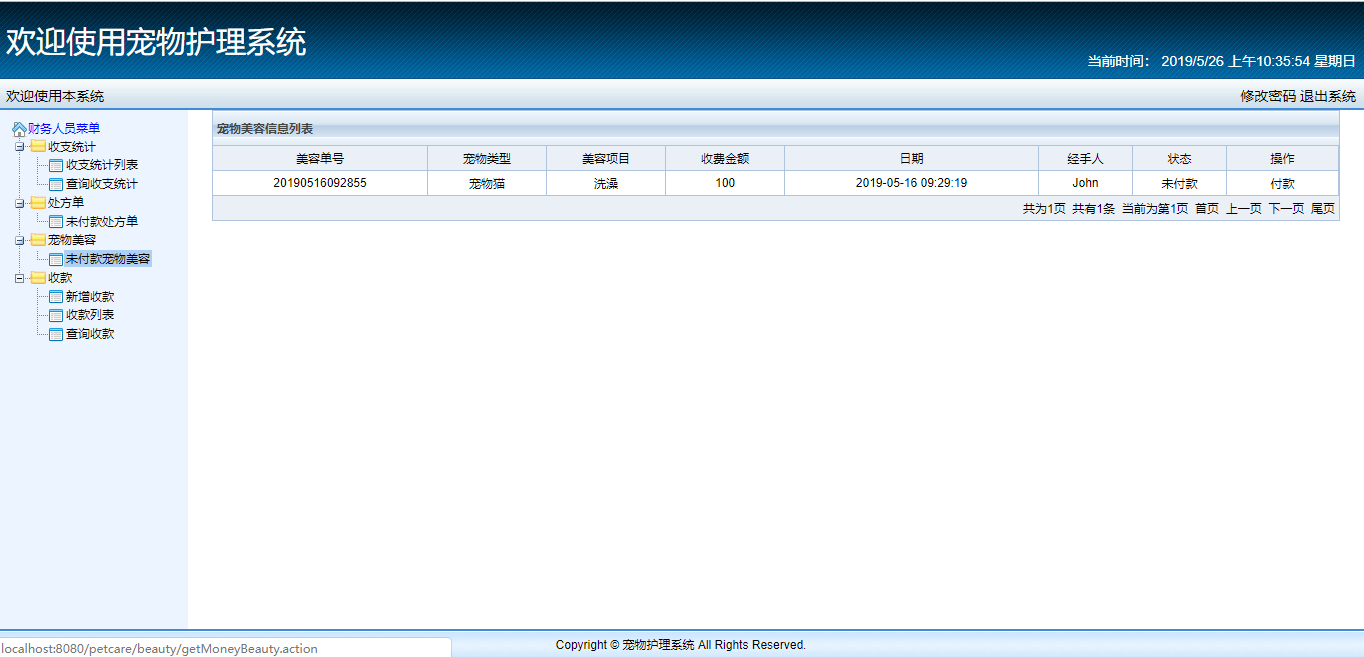Click the 欢迎使用宠物护理系统 header title
This screenshot has width=1364, height=657.
(x=156, y=42)
